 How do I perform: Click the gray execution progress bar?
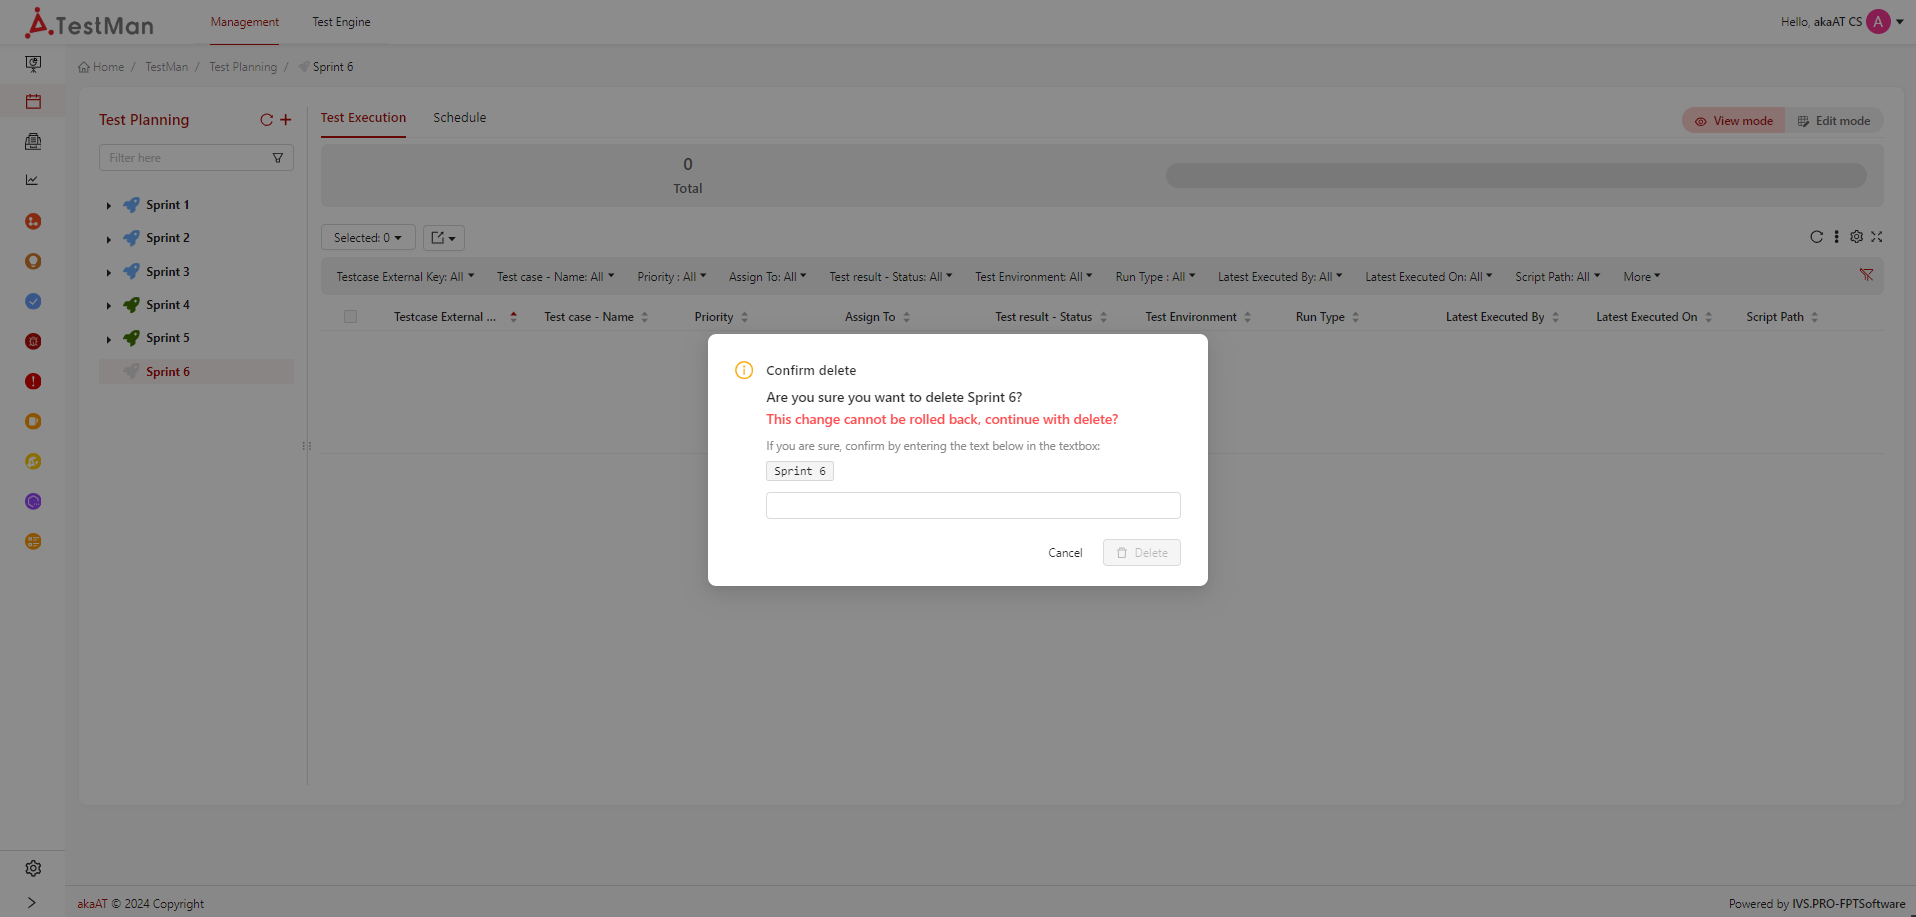pyautogui.click(x=1516, y=176)
